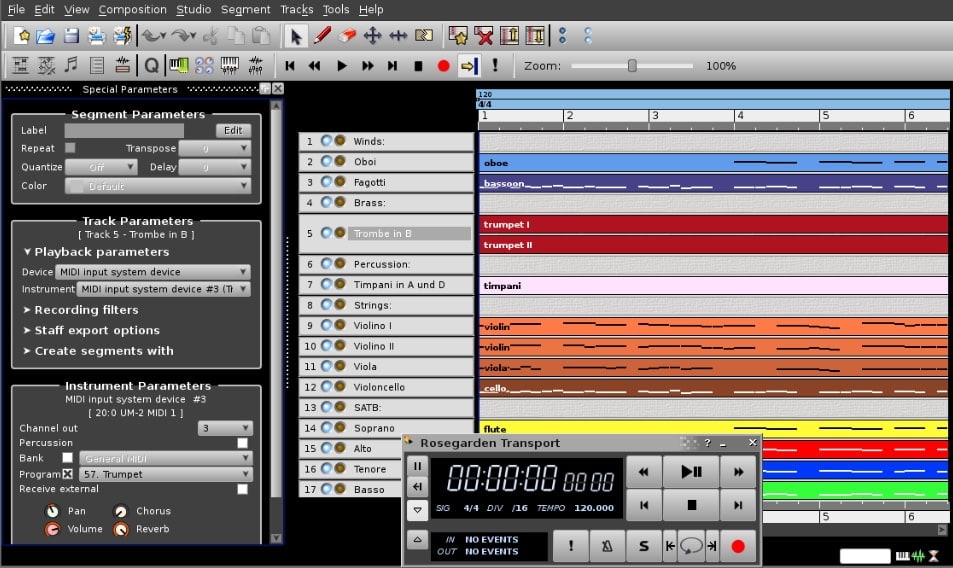Click the Volume knob in Instrument Parameters
The height and width of the screenshot is (568, 953).
pyautogui.click(x=53, y=529)
